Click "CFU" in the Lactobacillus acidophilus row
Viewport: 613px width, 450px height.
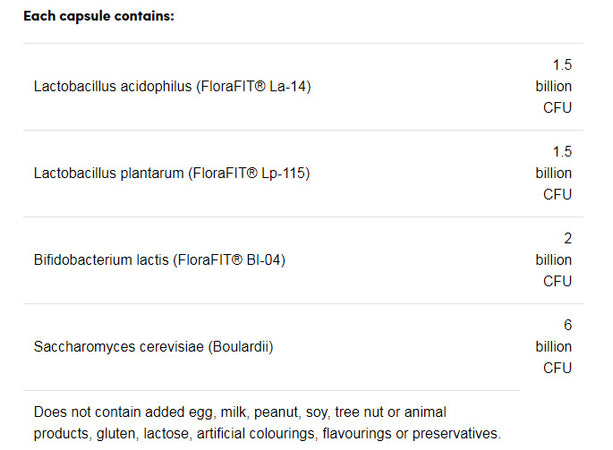[557, 108]
